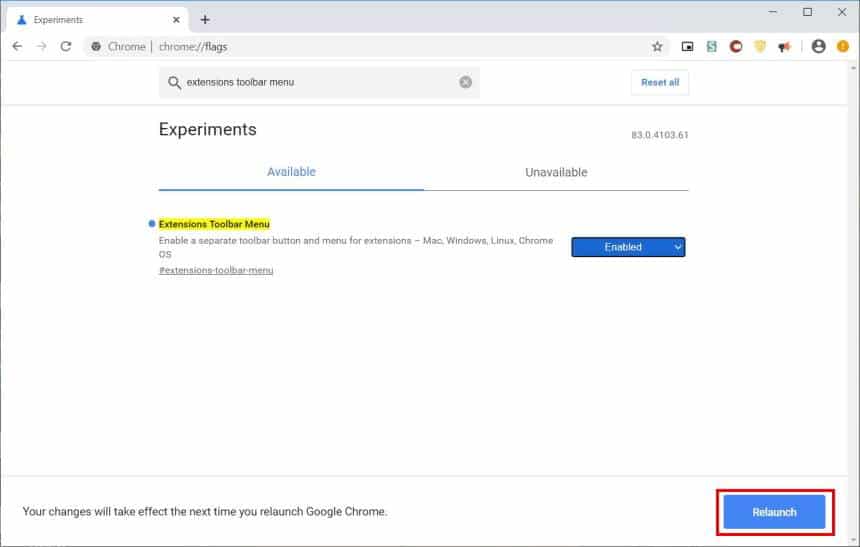Click the flag description text
The height and width of the screenshot is (547, 860).
coord(356,247)
